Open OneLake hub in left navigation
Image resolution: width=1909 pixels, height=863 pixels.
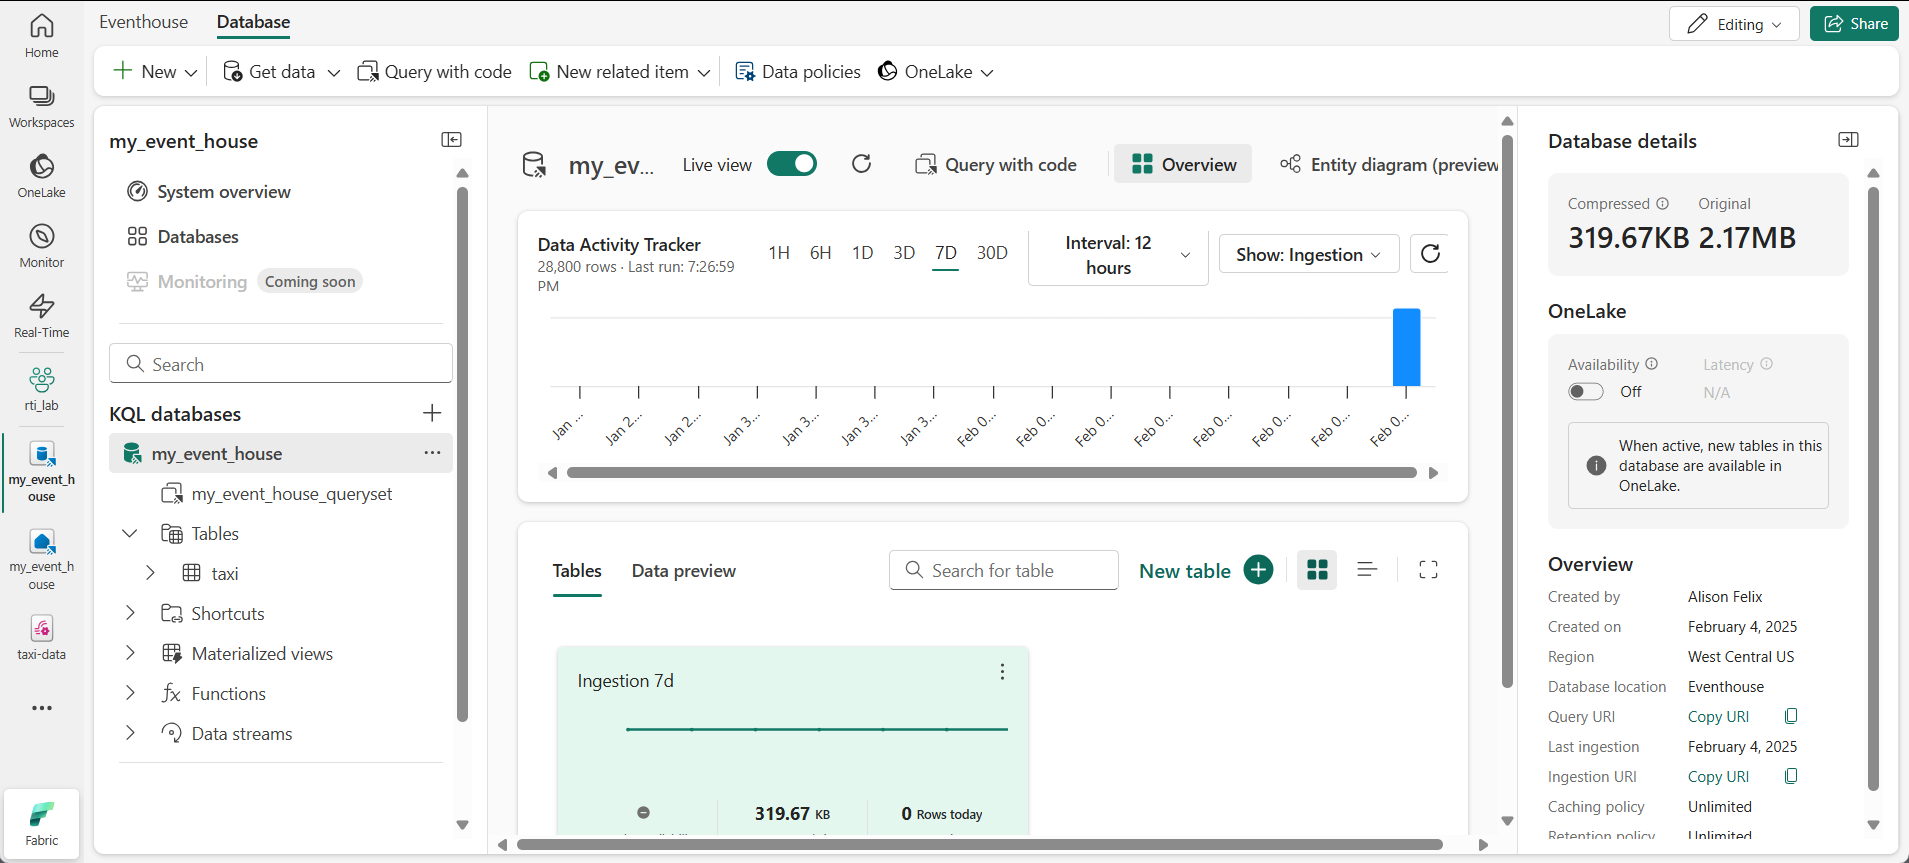(41, 176)
